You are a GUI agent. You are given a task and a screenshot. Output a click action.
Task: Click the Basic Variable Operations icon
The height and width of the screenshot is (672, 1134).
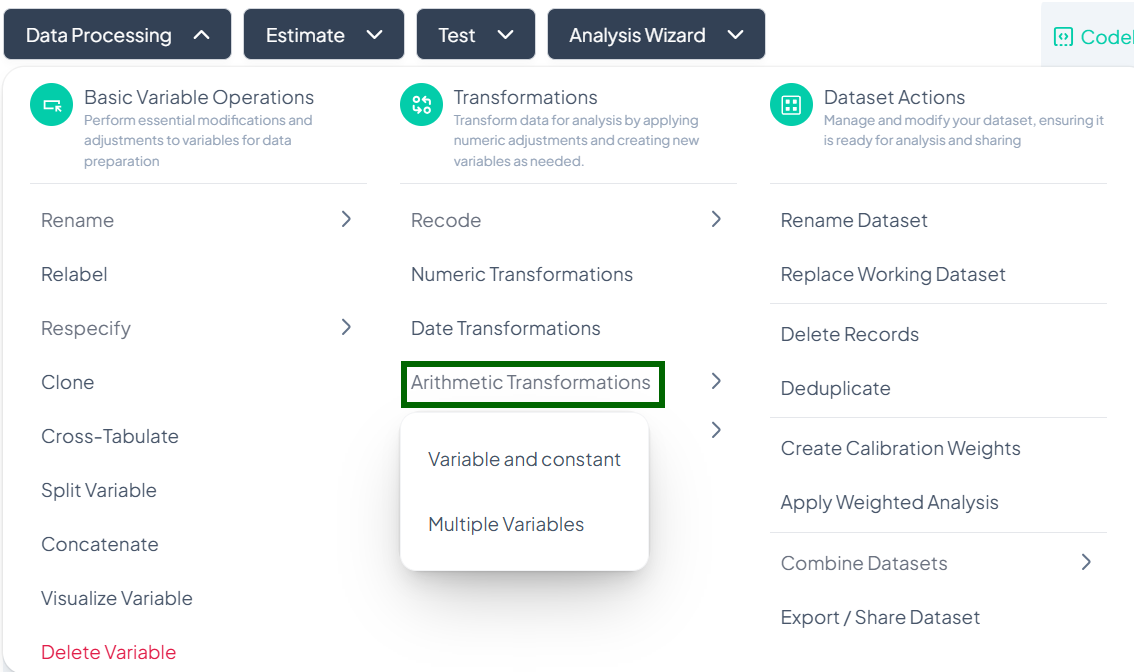click(52, 105)
